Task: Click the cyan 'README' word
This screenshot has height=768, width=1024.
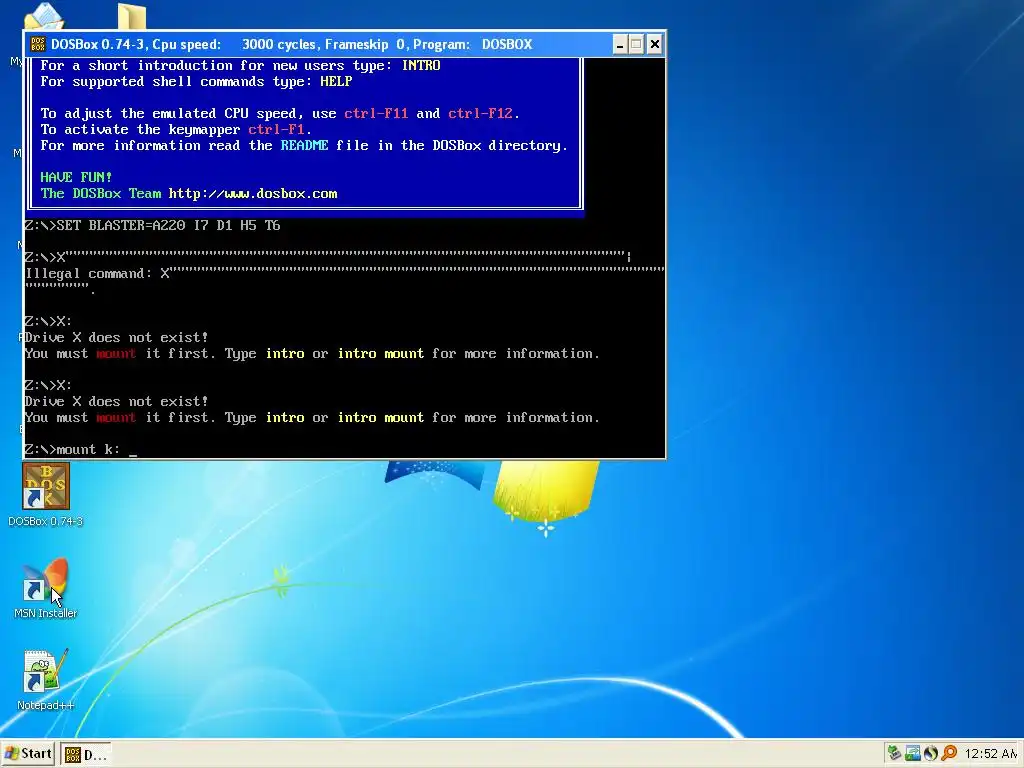Action: (304, 145)
